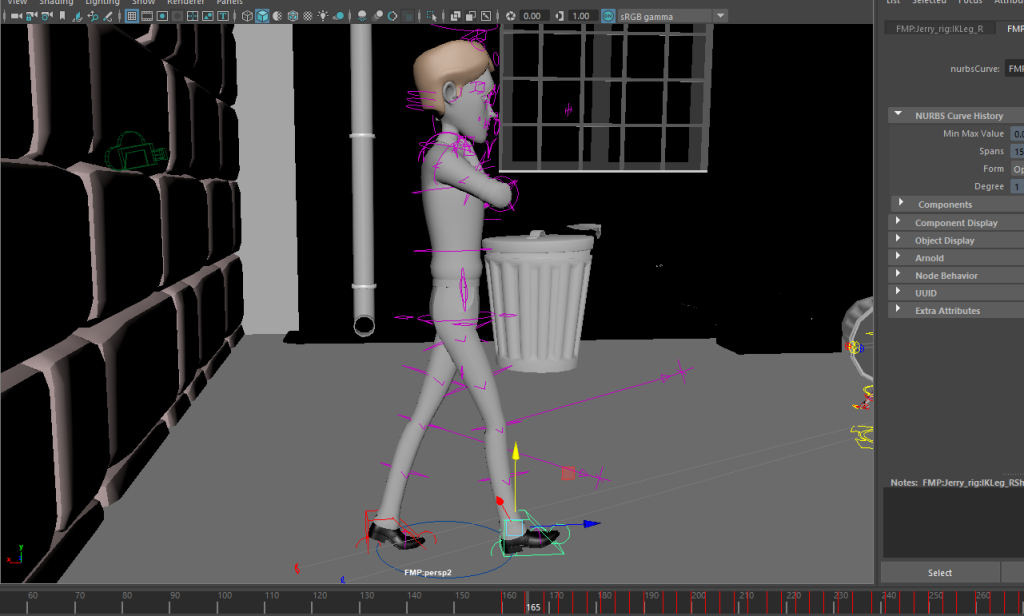Expand the Extra Attributes section
This screenshot has width=1024, height=616.
[899, 310]
